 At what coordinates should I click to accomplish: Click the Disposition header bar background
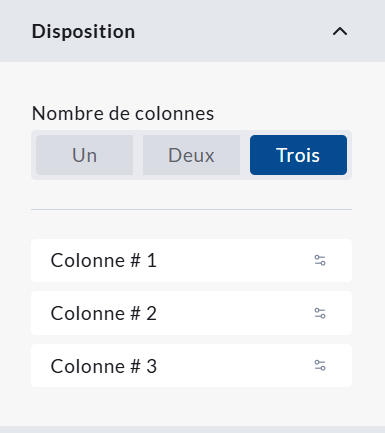click(x=233, y=31)
